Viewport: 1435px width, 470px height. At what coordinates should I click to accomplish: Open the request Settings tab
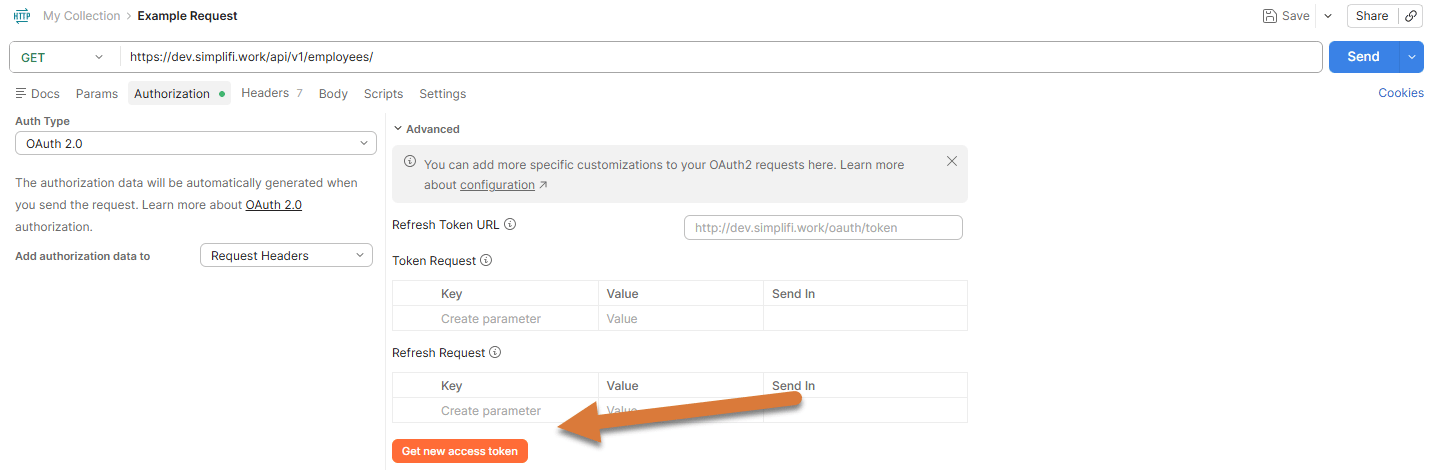442,93
